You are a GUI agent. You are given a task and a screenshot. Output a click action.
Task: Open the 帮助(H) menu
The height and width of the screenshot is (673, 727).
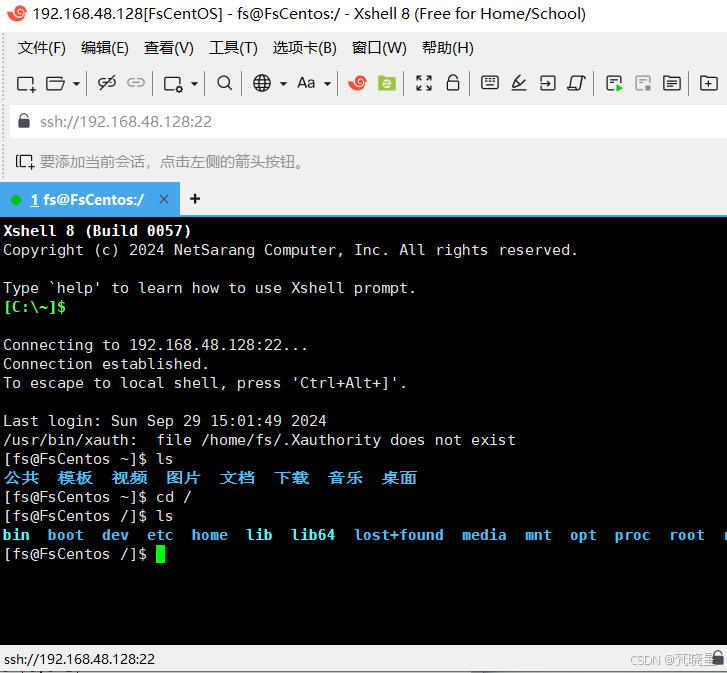click(x=448, y=48)
